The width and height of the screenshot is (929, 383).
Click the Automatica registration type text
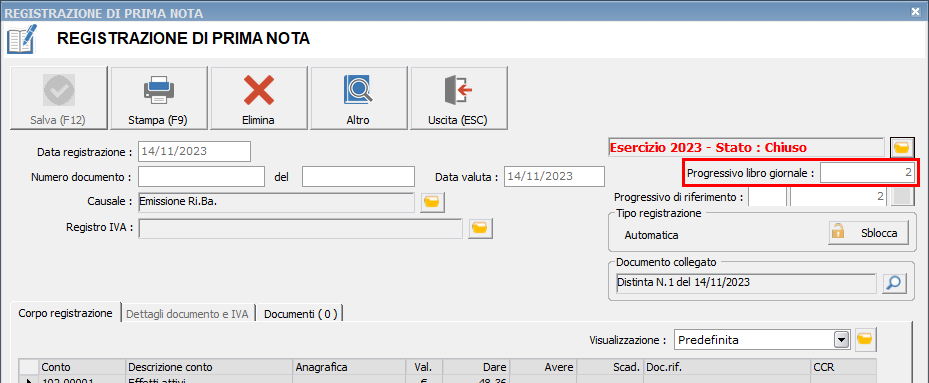[651, 235]
